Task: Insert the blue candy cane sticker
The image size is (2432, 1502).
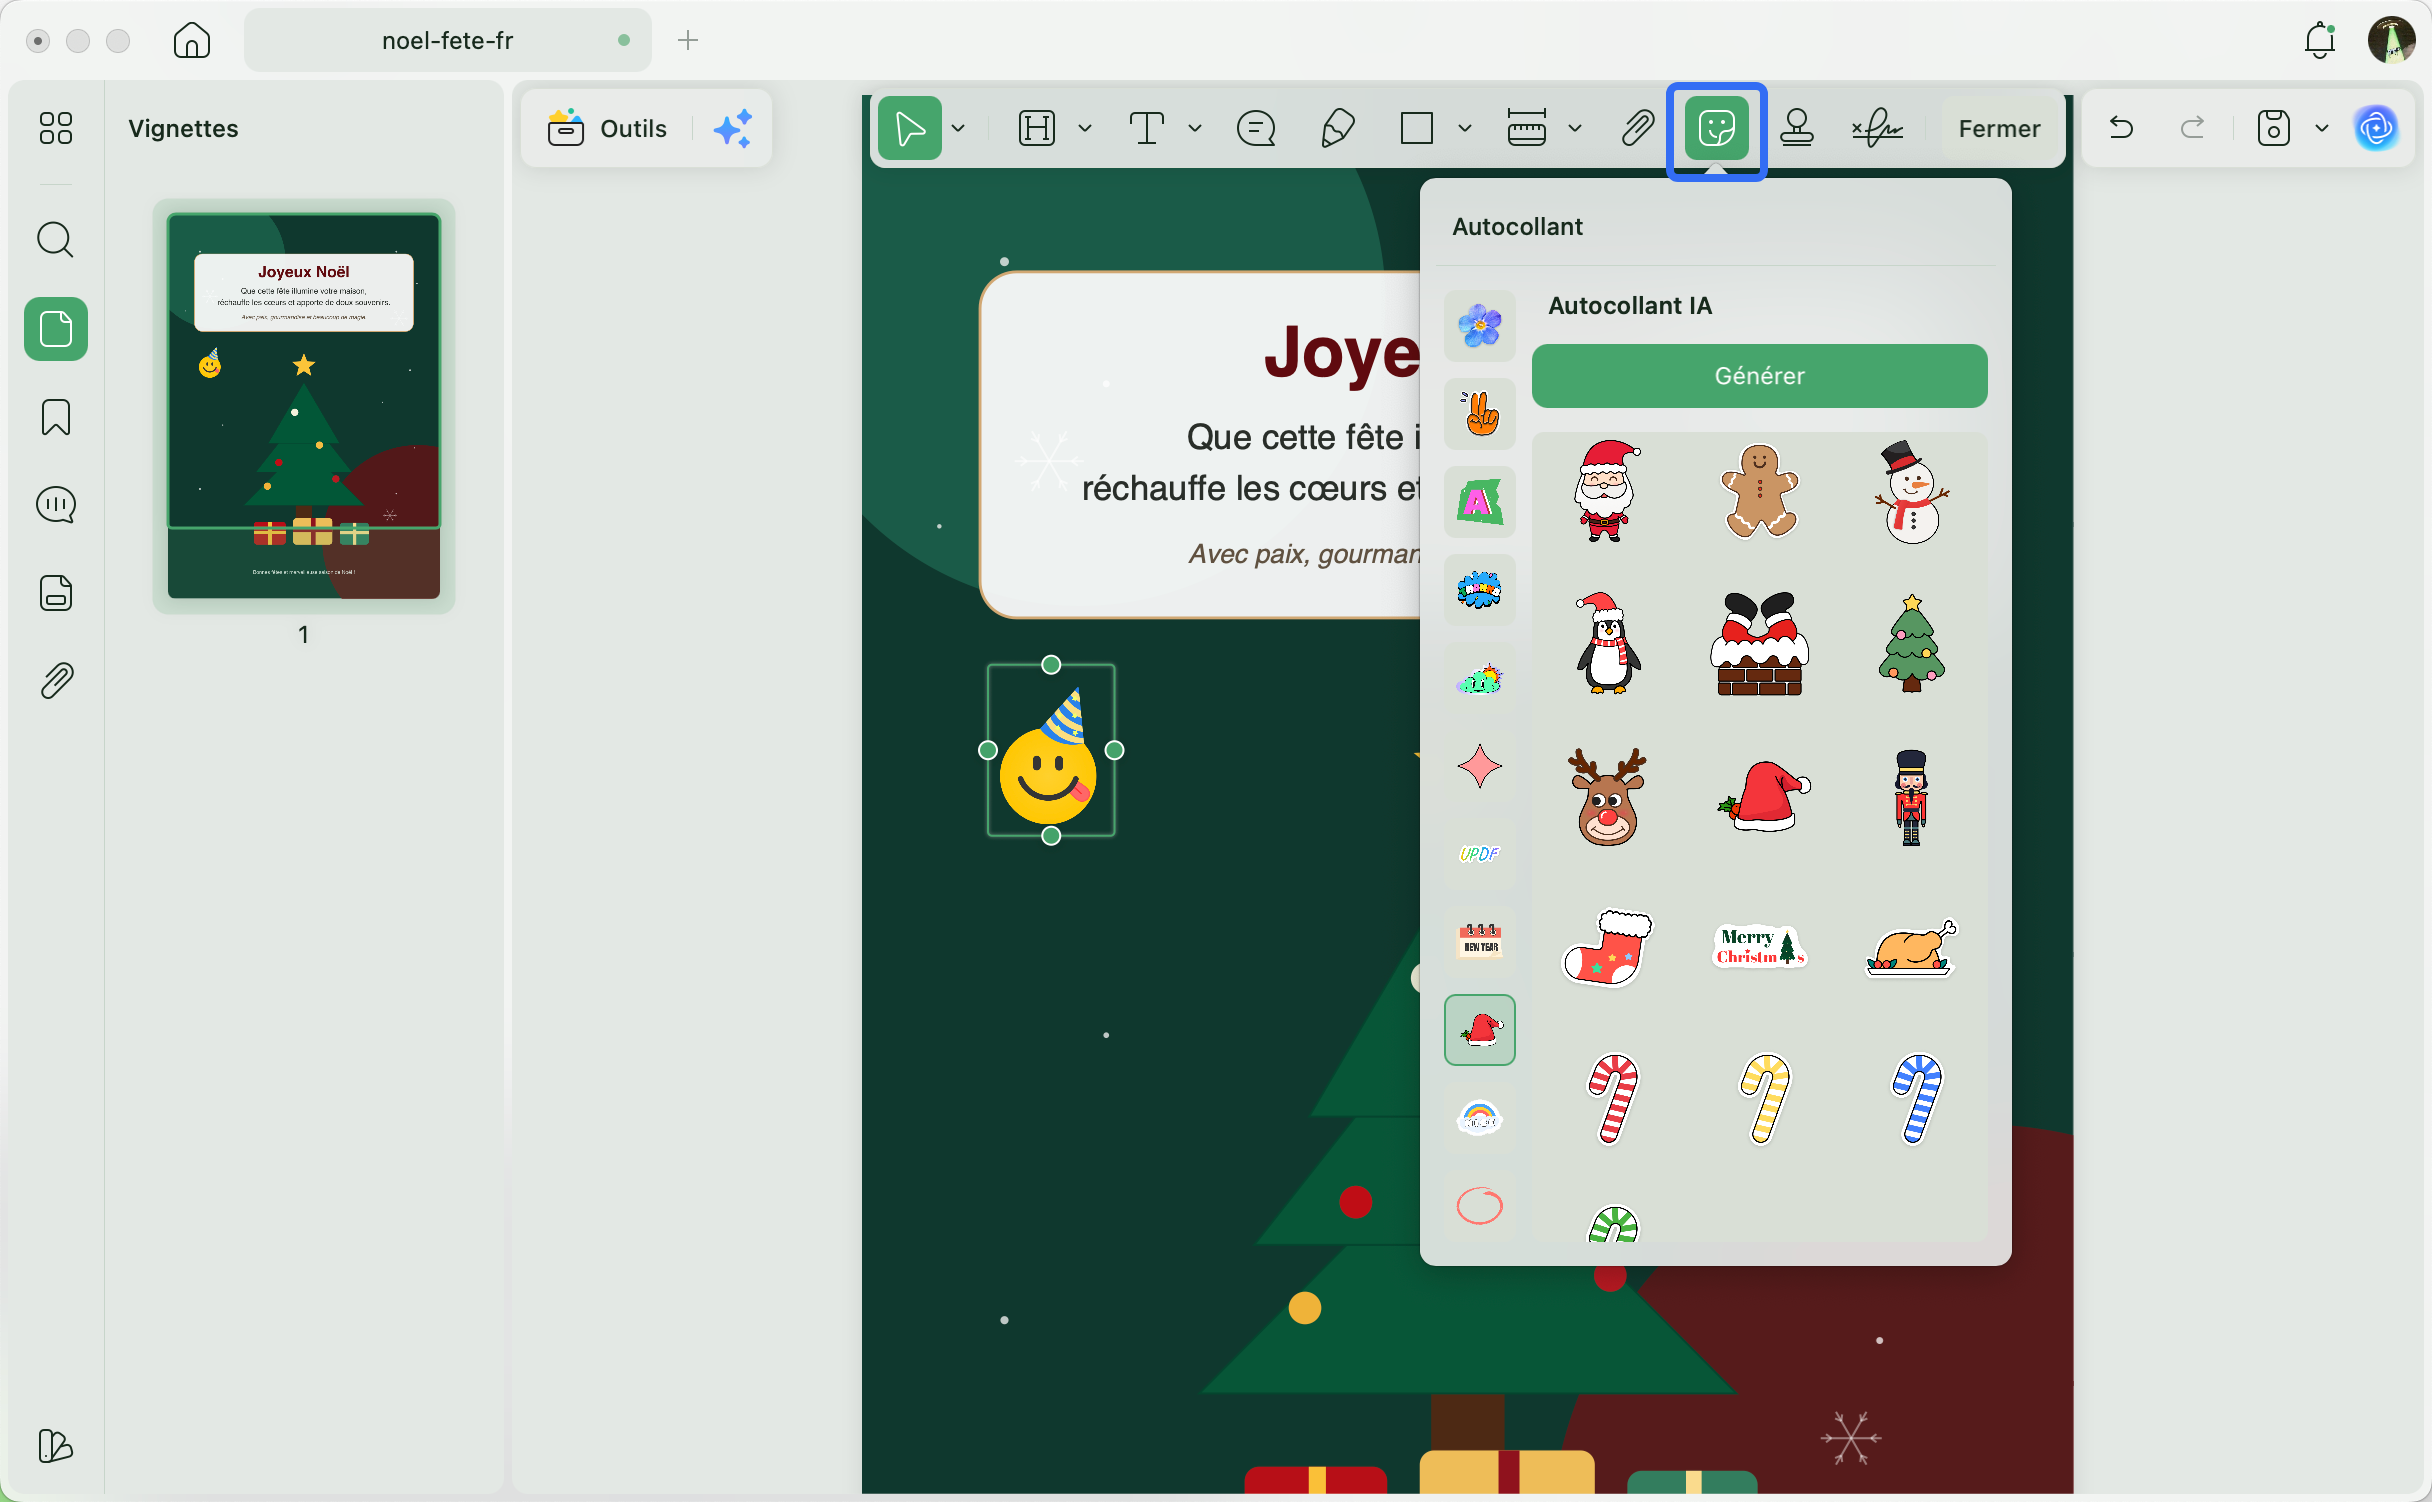Action: (1915, 1099)
